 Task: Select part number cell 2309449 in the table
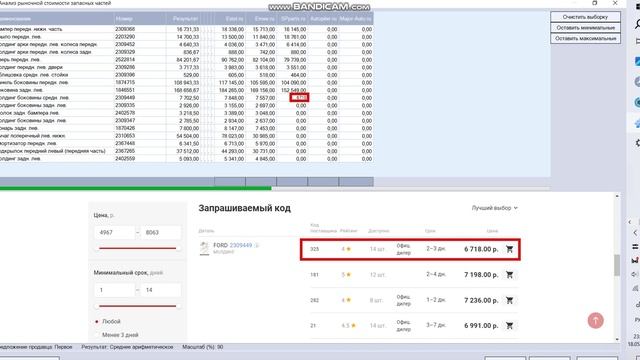pos(140,98)
